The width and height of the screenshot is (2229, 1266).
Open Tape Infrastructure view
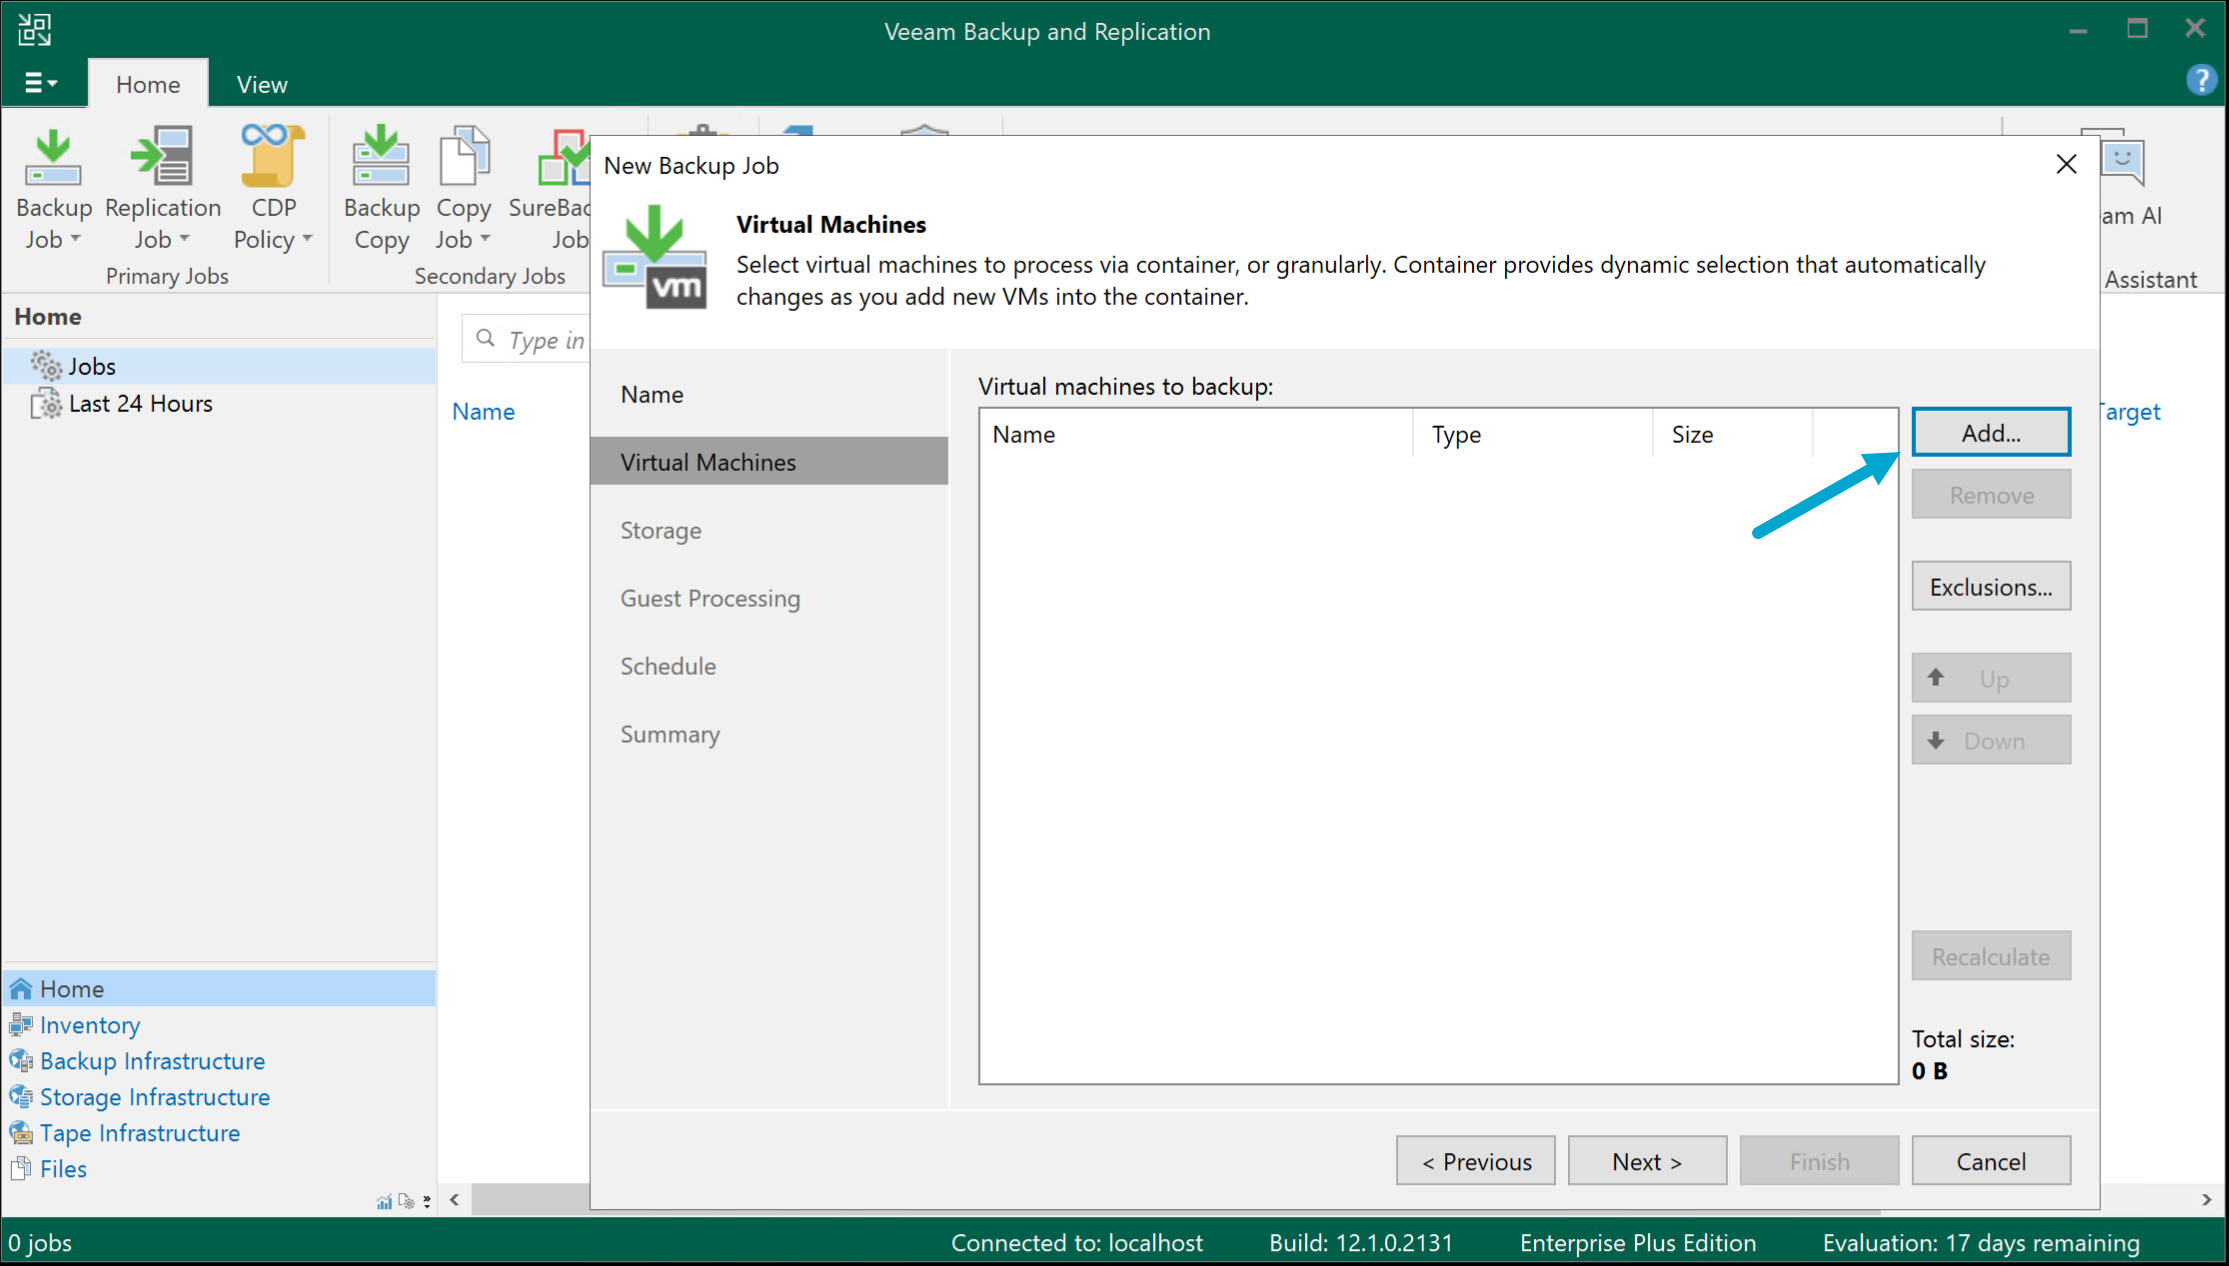pyautogui.click(x=139, y=1132)
